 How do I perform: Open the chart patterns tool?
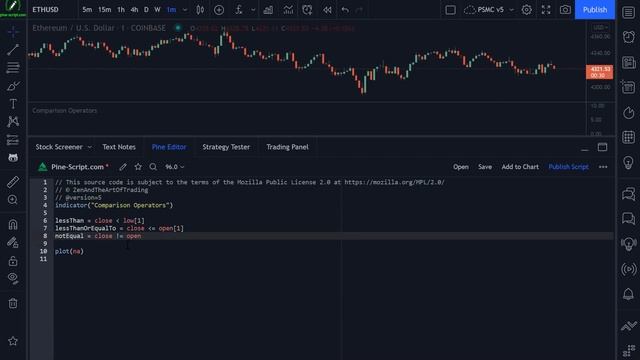click(13, 122)
